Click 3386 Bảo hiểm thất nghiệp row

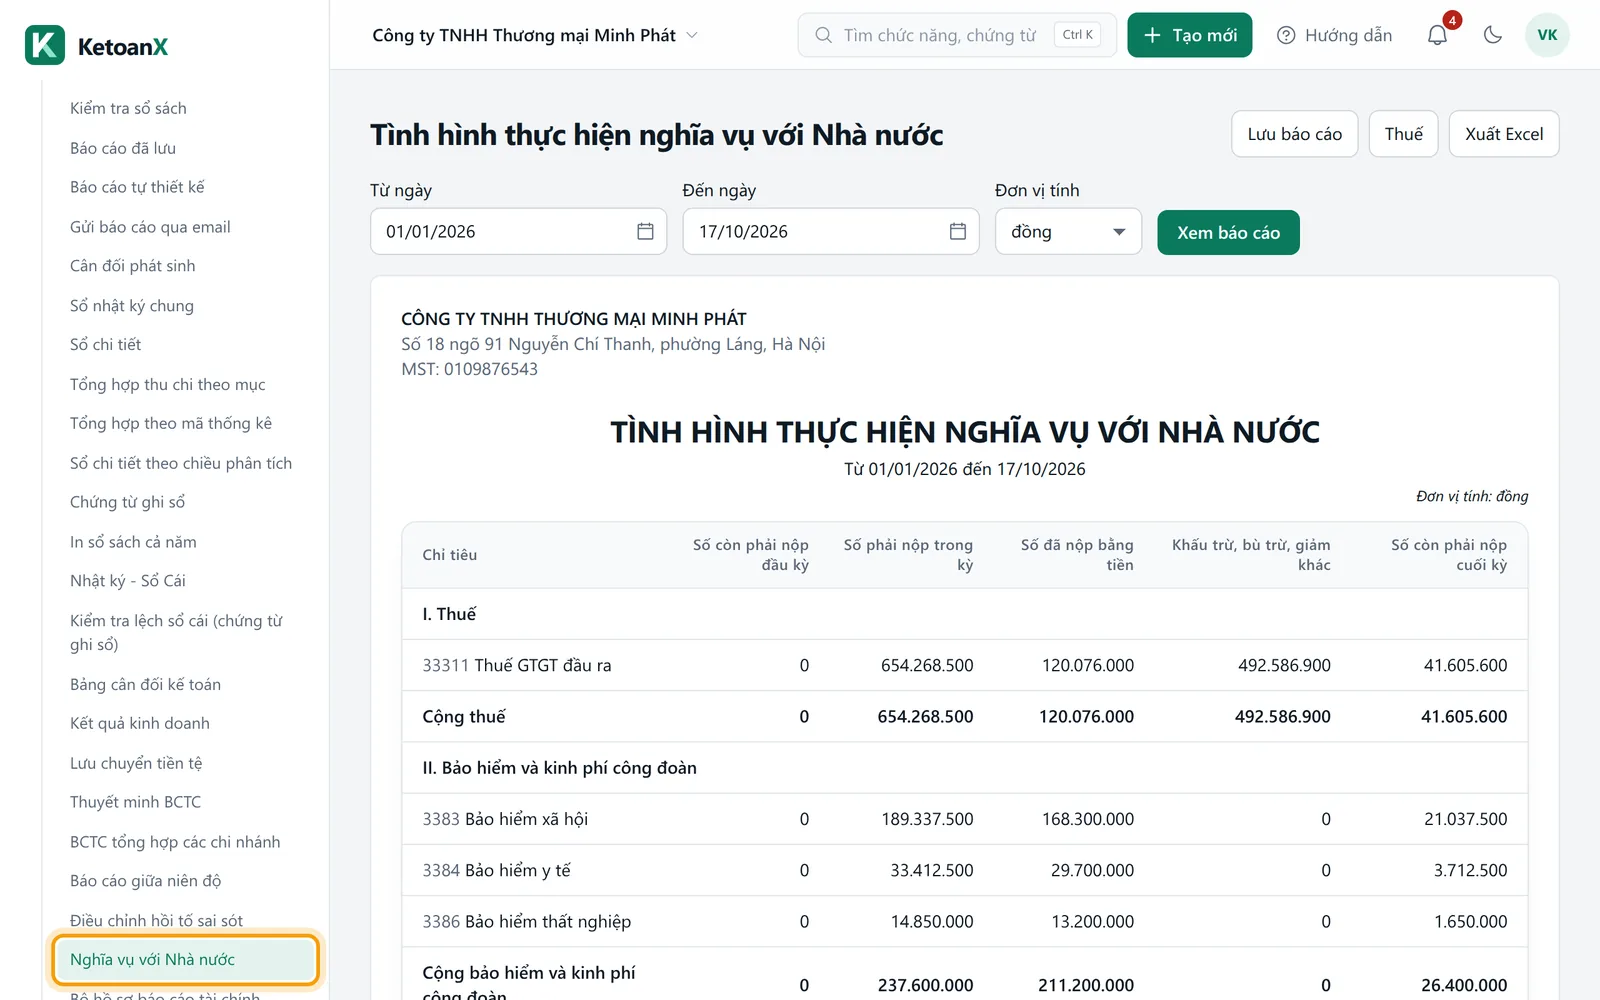click(965, 921)
